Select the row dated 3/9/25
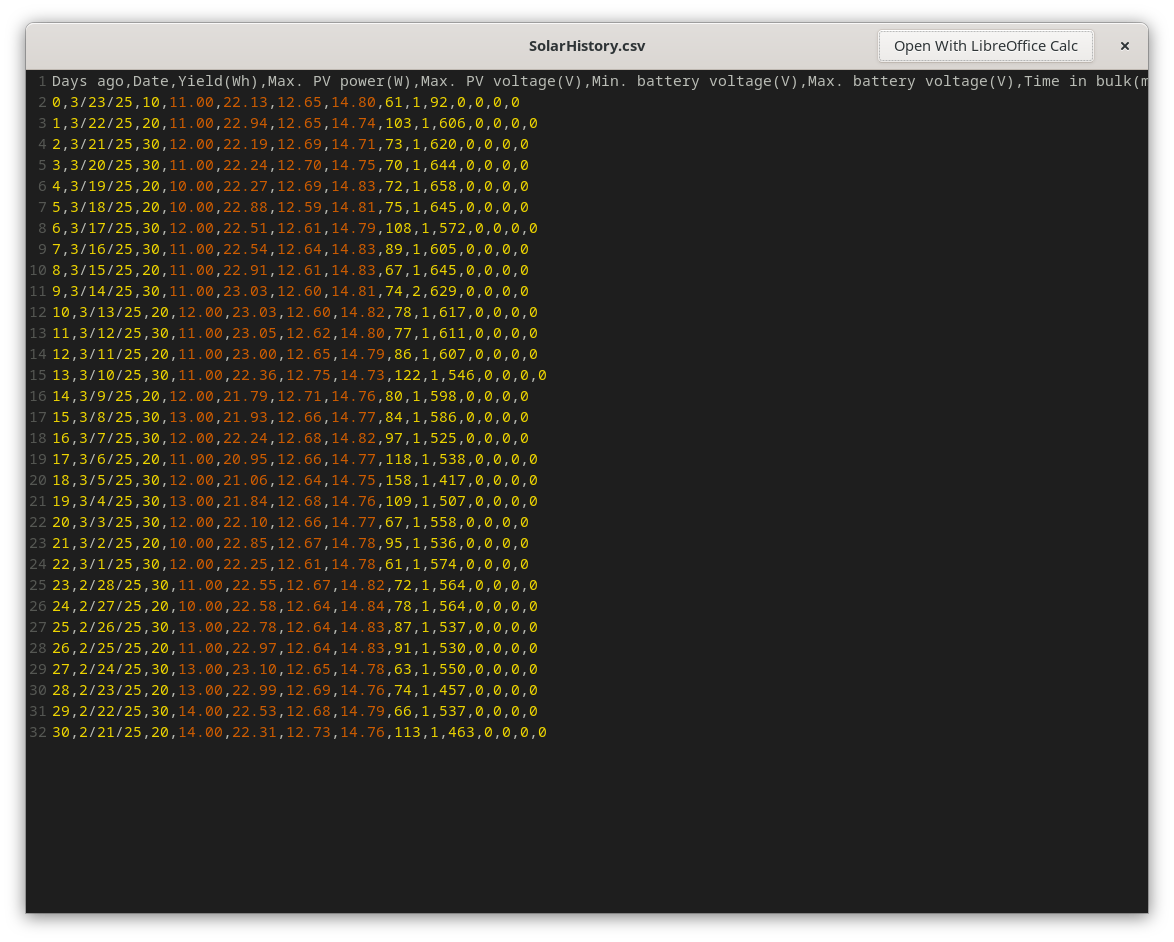Image resolution: width=1174 pixels, height=942 pixels. pos(291,395)
